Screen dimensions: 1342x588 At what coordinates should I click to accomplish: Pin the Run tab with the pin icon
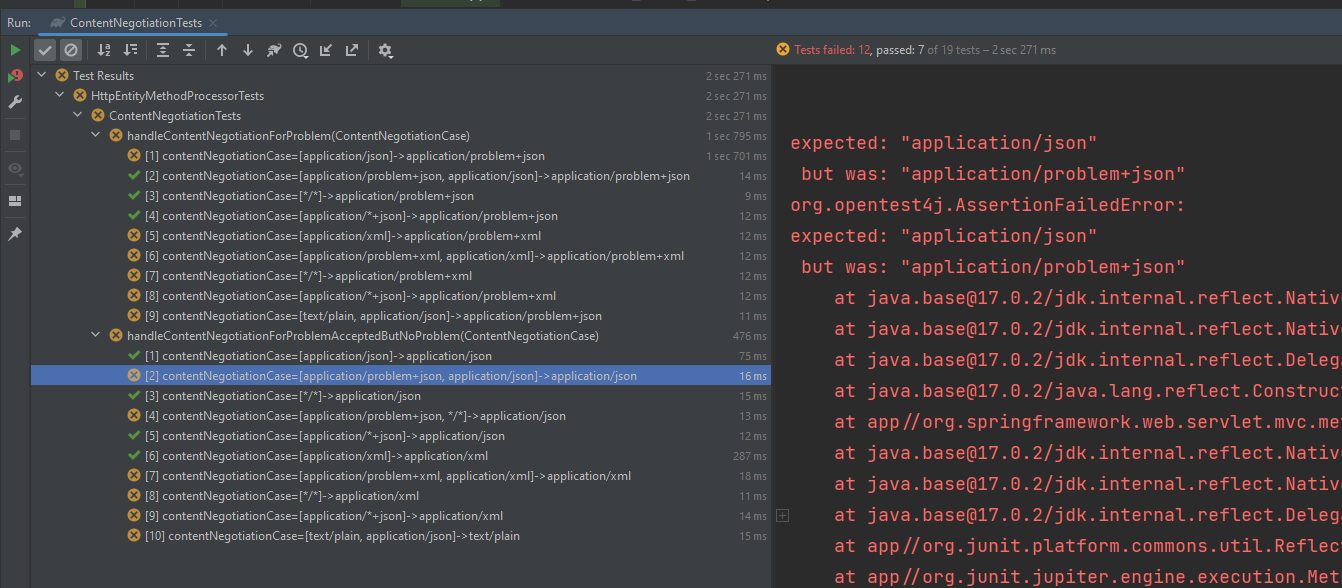(15, 233)
